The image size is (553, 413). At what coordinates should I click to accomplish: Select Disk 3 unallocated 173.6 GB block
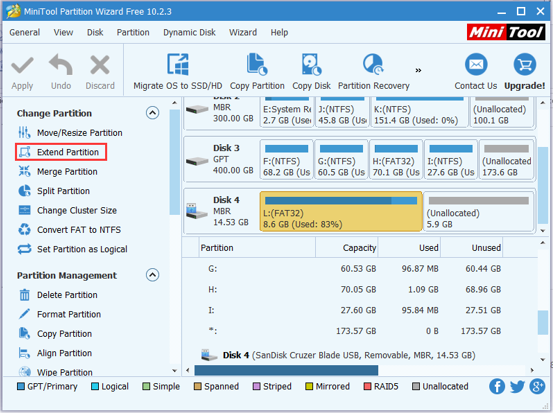pos(506,159)
